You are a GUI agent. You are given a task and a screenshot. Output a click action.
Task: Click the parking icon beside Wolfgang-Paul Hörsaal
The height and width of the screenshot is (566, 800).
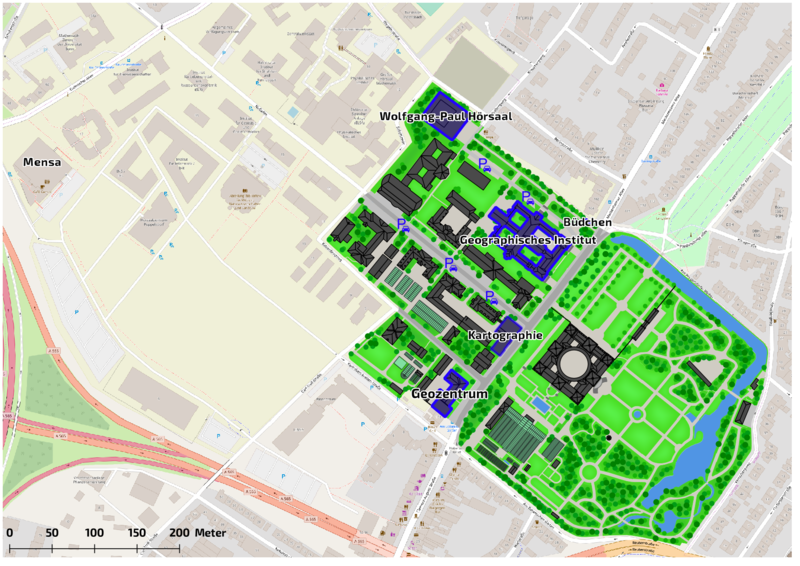[484, 164]
